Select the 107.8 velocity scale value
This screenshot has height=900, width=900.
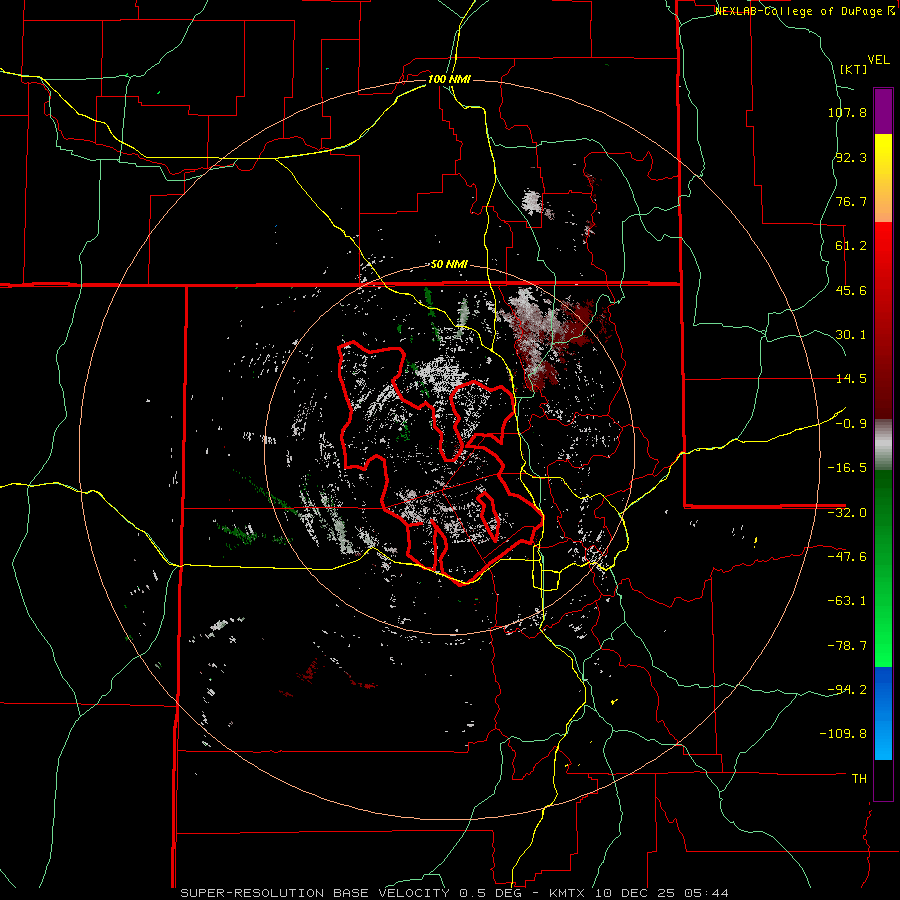[847, 112]
